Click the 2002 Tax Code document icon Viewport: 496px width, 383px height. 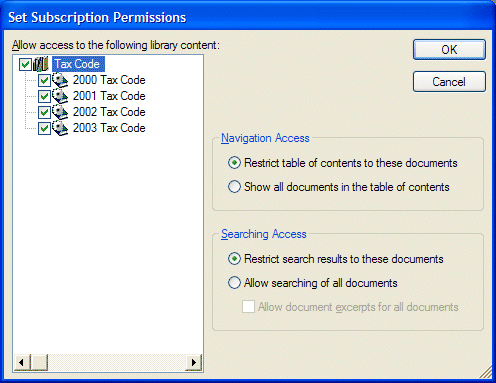point(60,112)
